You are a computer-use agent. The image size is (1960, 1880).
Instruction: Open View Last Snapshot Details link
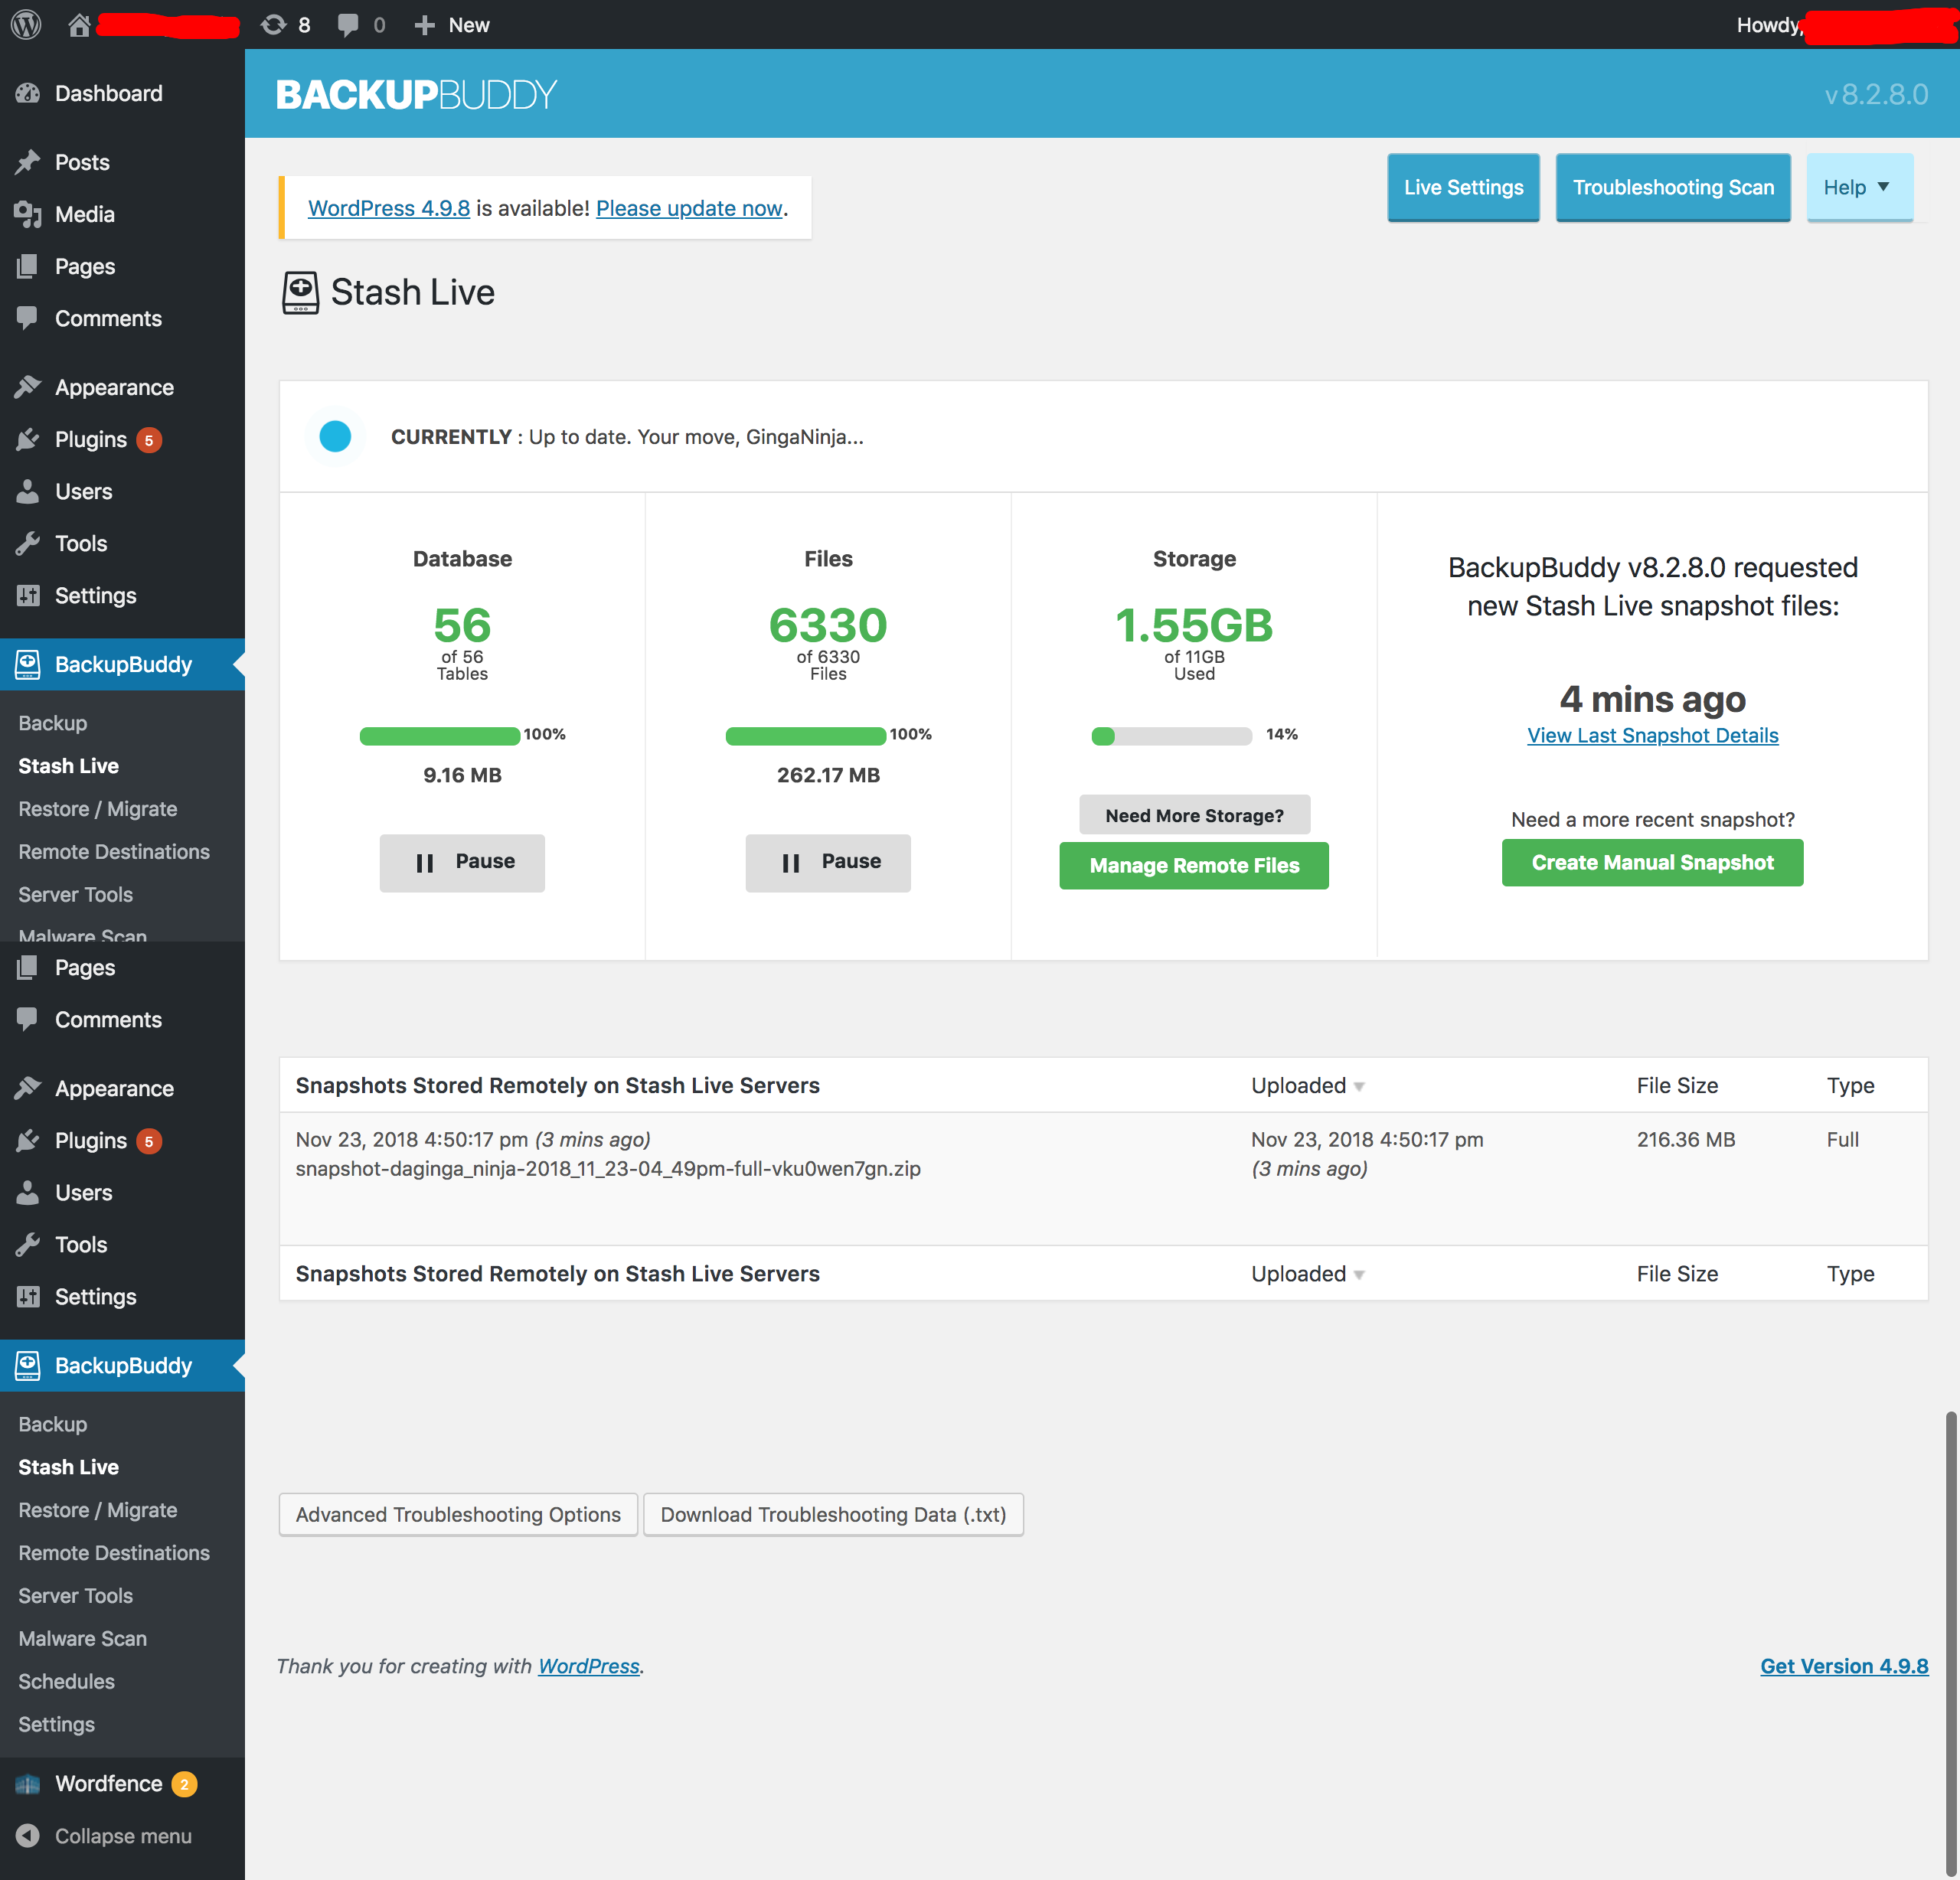coord(1652,735)
